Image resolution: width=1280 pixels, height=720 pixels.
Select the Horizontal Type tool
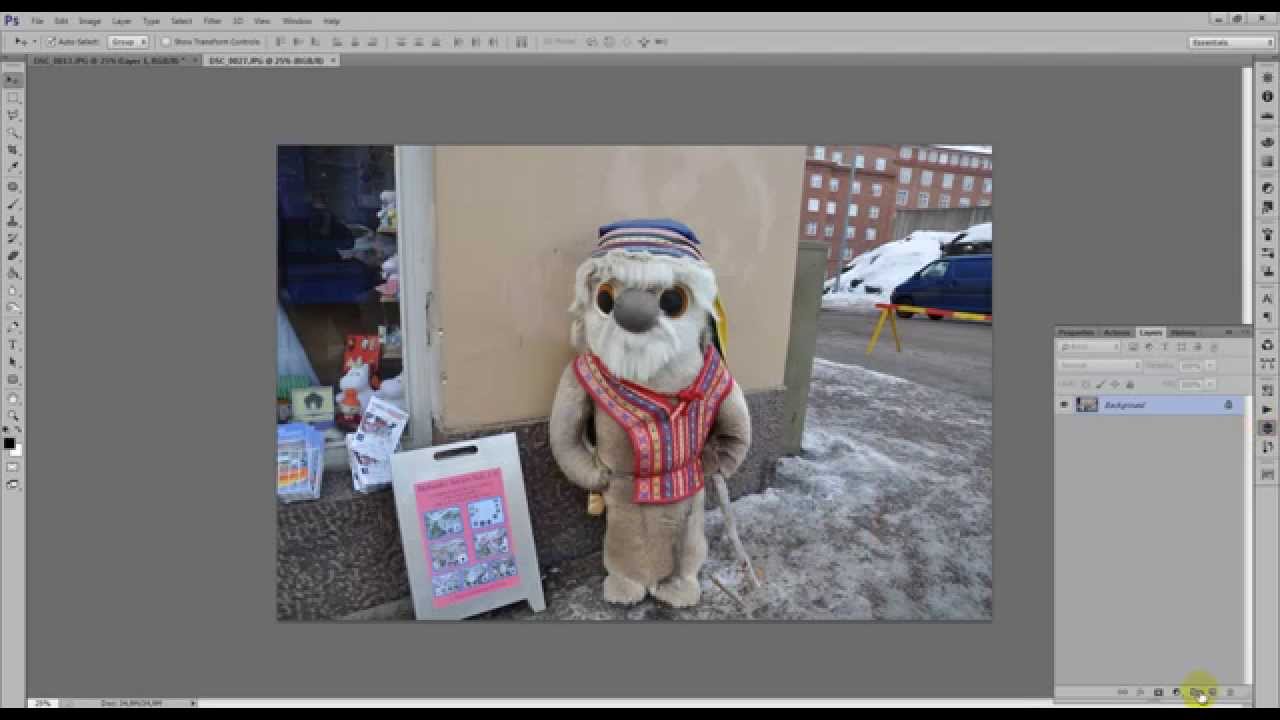13,345
